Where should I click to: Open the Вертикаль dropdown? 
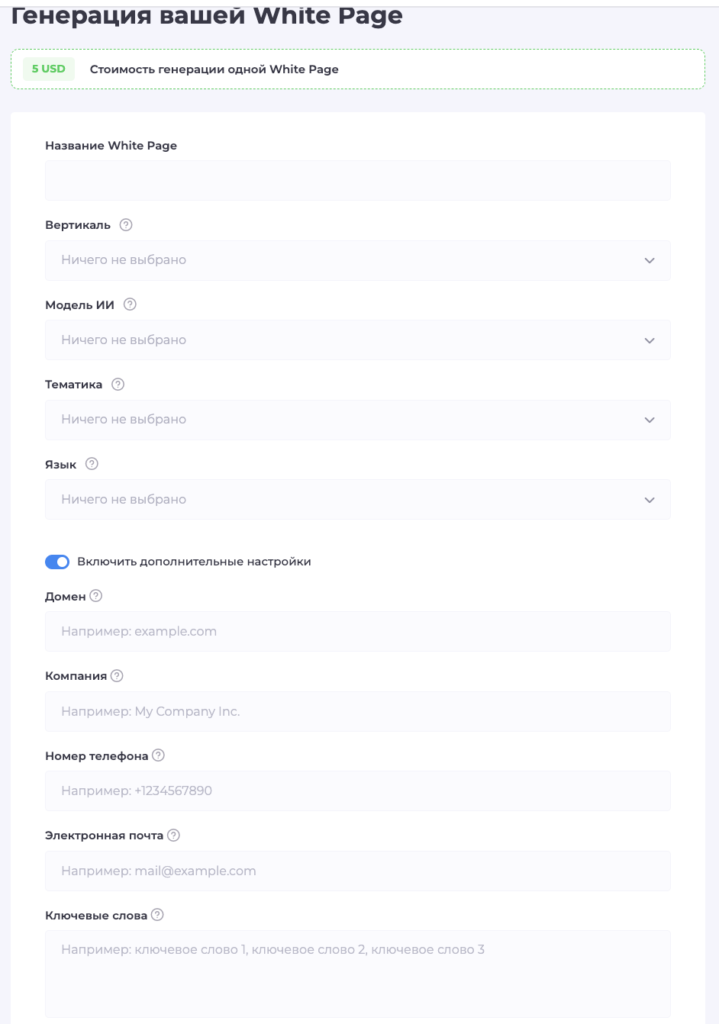(x=357, y=260)
